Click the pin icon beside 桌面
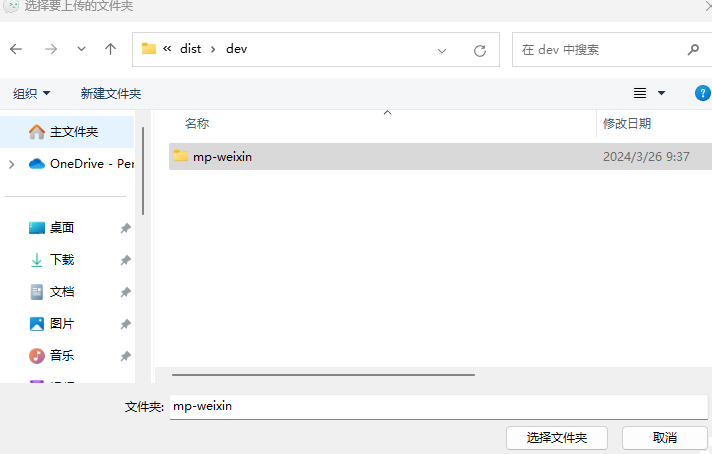712x454 pixels. click(125, 228)
